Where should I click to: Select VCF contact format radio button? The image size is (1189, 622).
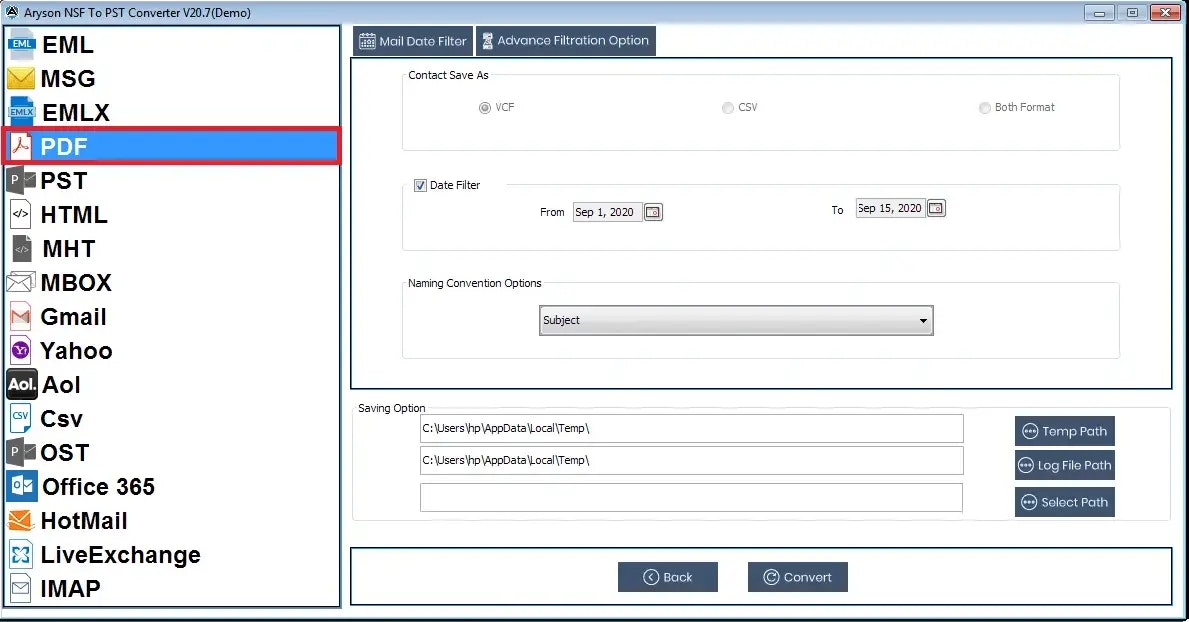click(485, 108)
